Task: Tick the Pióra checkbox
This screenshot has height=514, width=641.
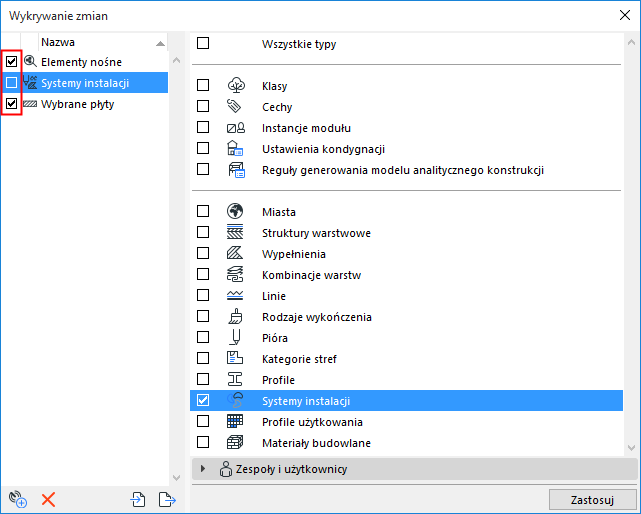Action: click(x=203, y=337)
